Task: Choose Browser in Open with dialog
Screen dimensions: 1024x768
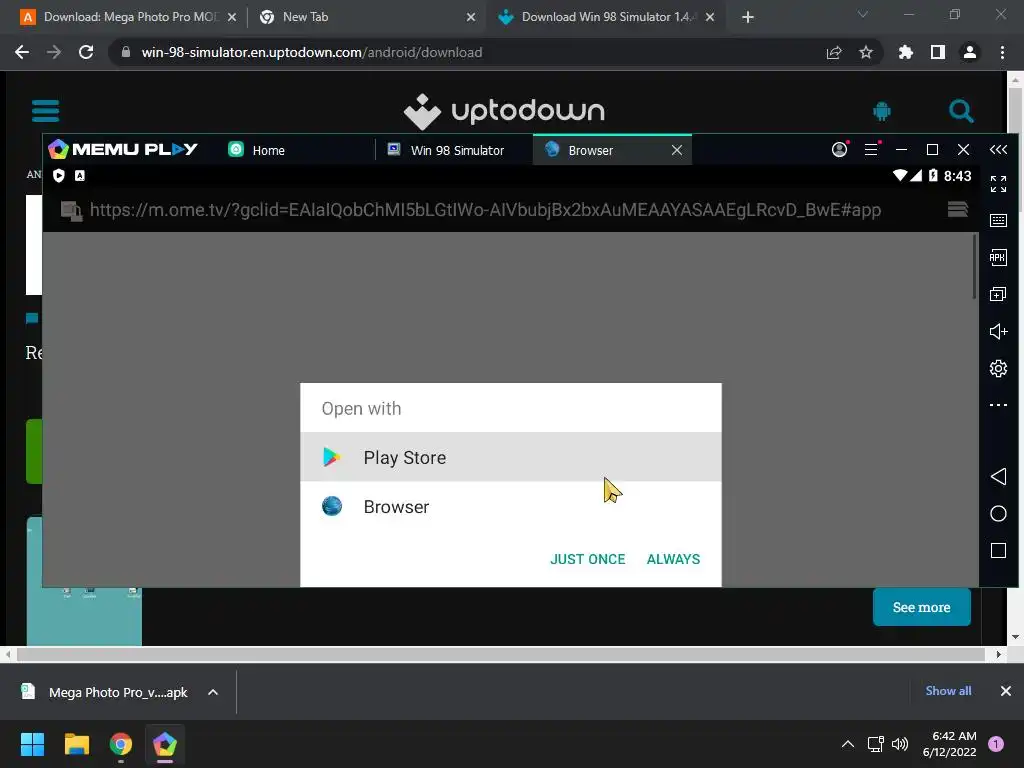Action: (511, 507)
